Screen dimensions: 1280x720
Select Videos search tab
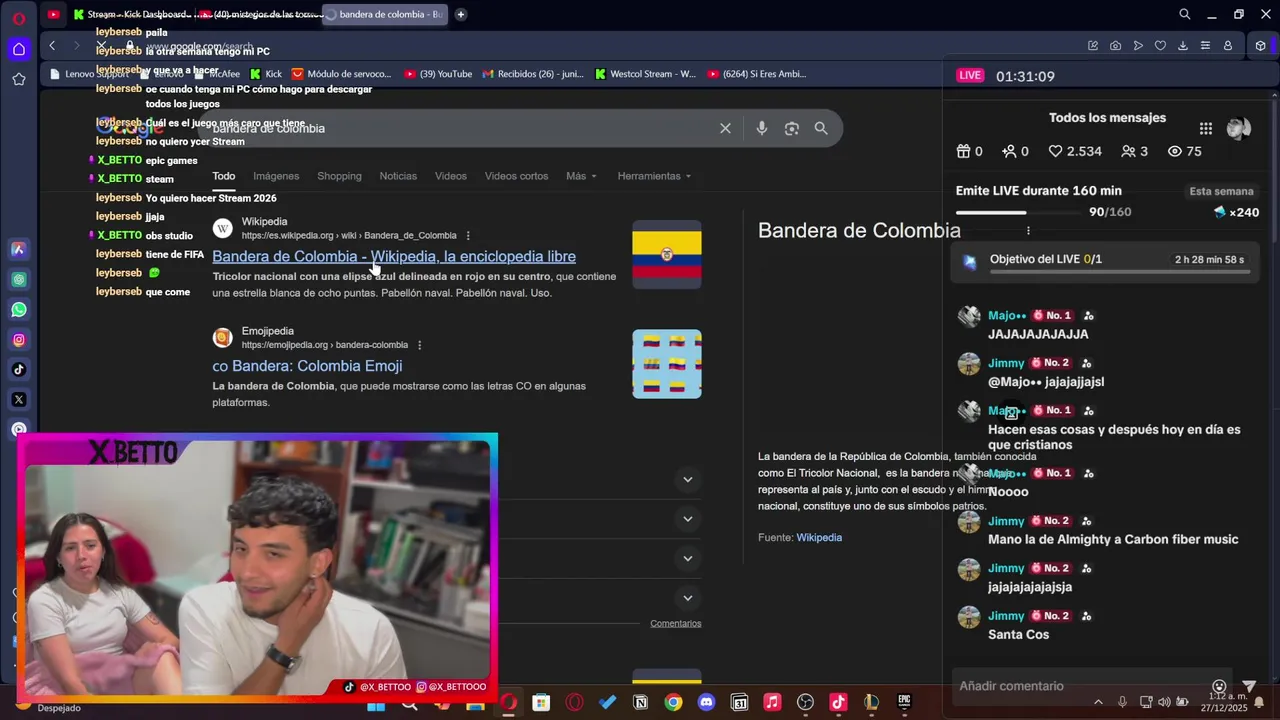click(x=450, y=176)
